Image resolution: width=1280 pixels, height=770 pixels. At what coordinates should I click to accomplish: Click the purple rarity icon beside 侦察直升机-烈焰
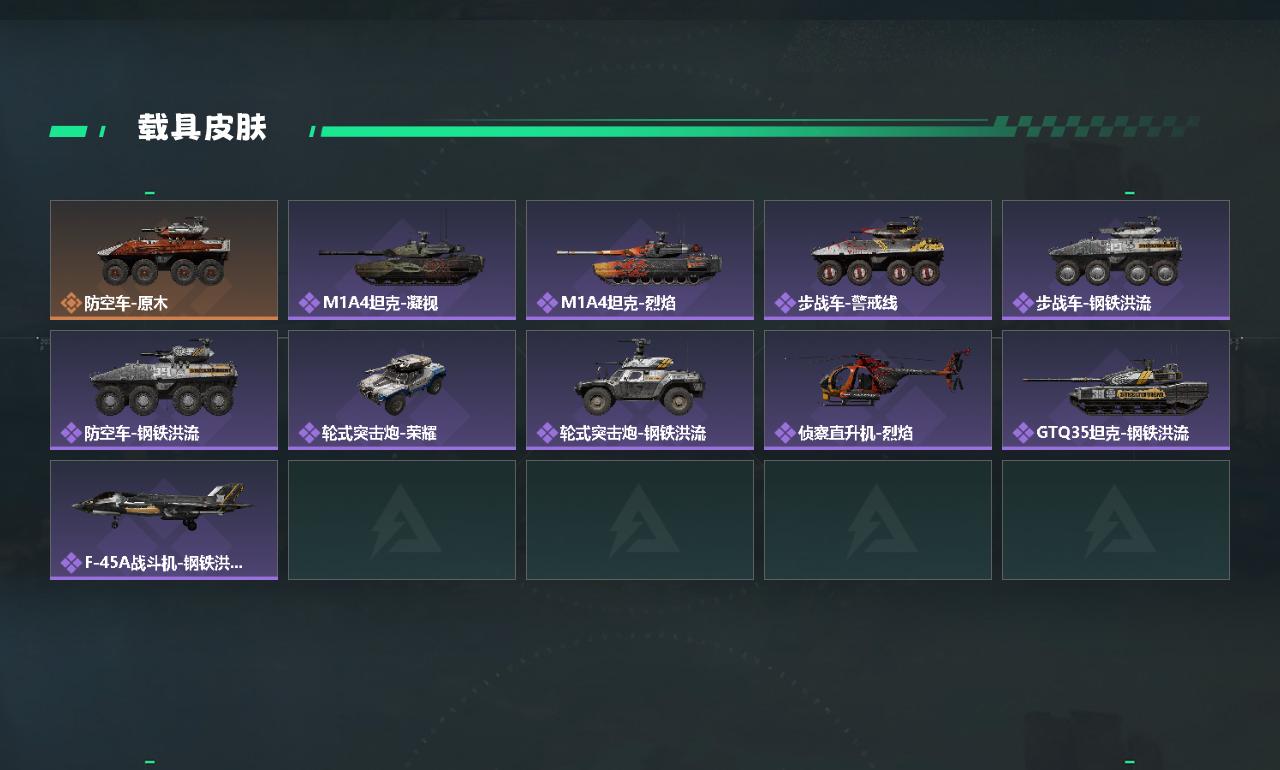785,433
